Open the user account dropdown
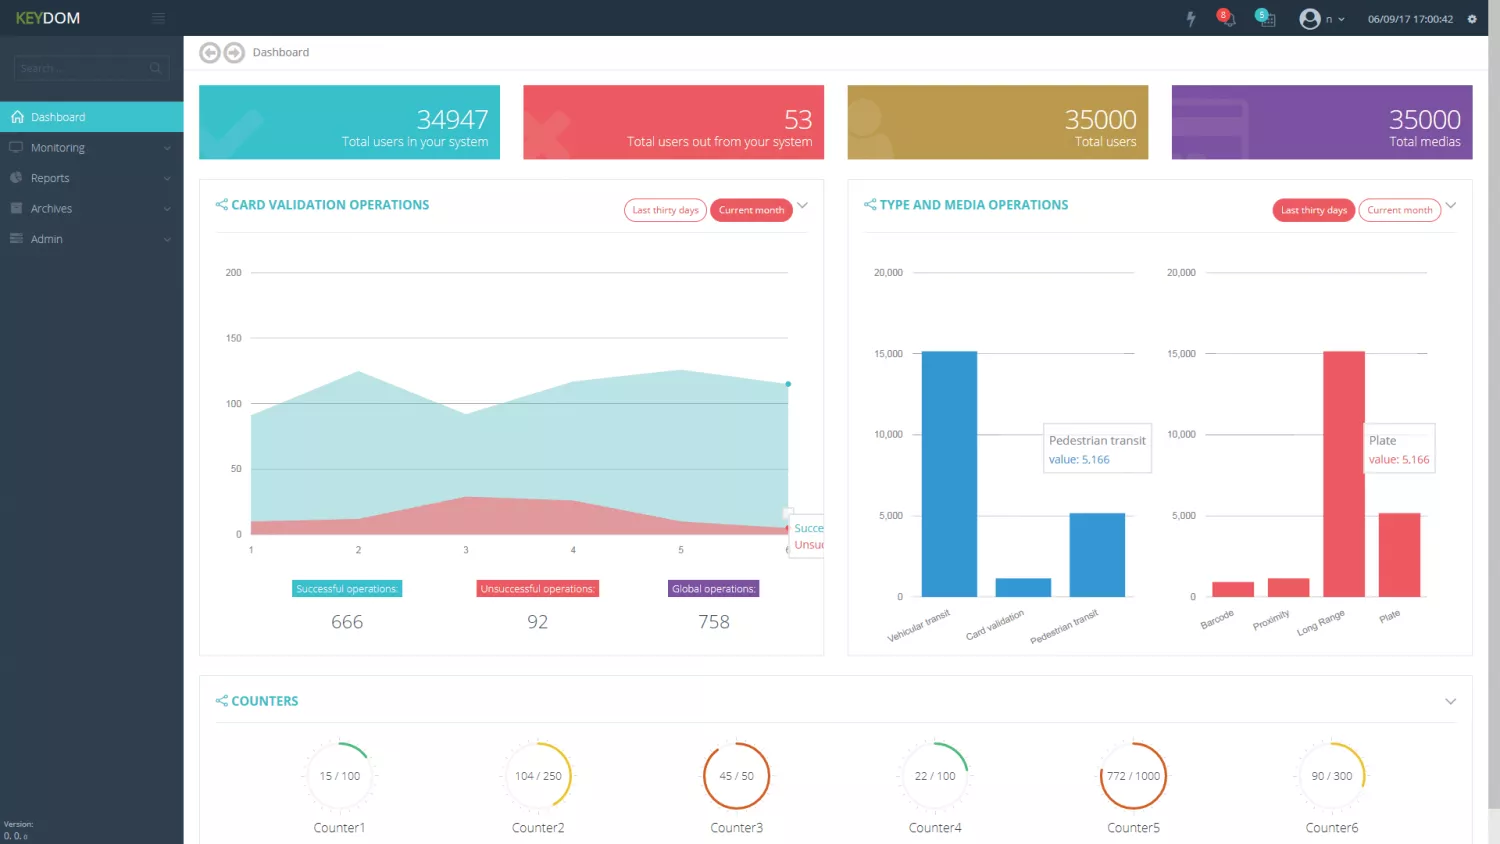Screen dimensions: 1500x844 click(x=1321, y=19)
